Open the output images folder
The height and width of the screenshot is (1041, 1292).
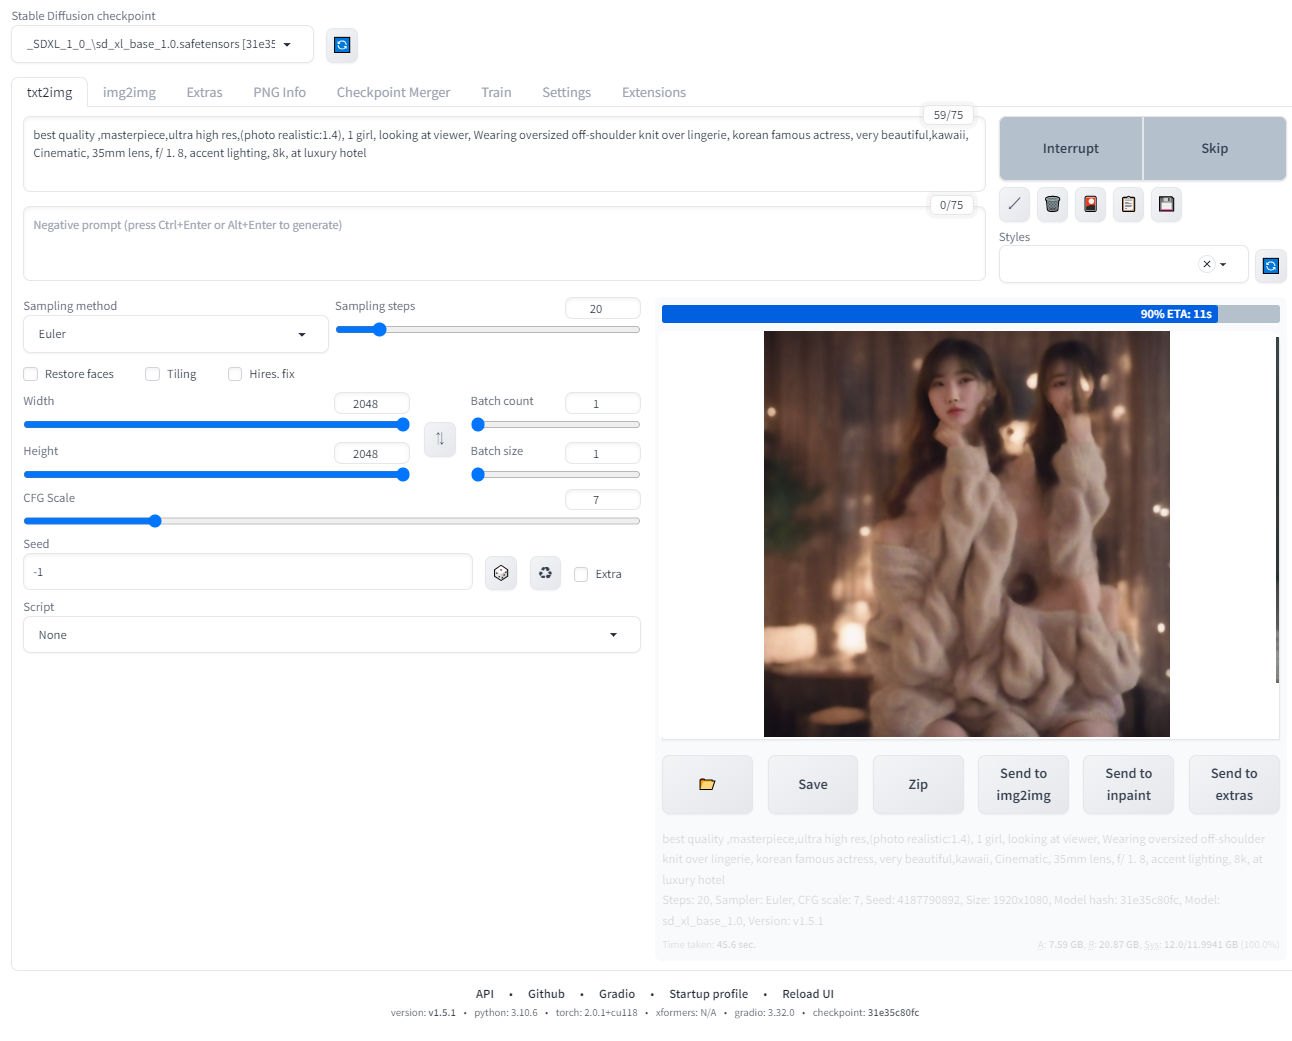(x=707, y=784)
